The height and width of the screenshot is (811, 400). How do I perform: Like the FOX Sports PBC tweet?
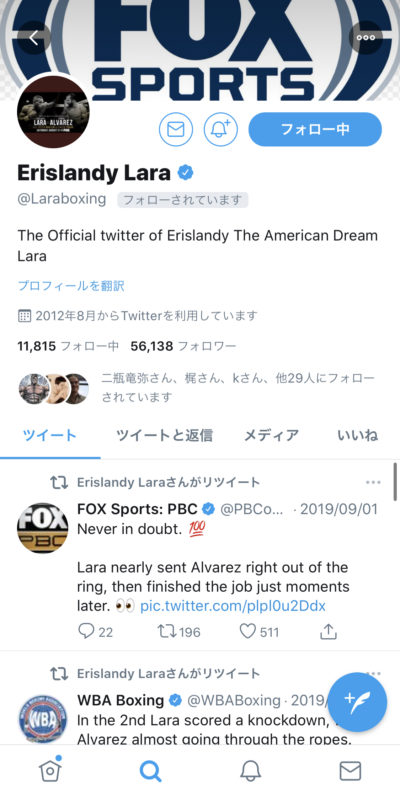point(259,632)
